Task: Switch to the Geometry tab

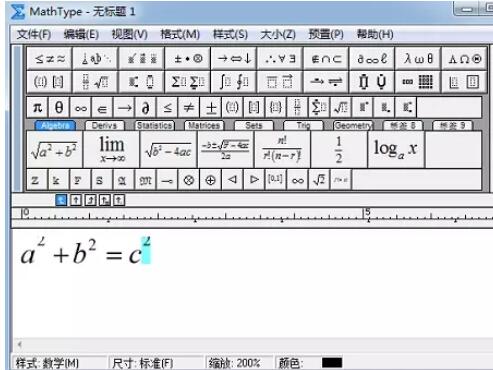Action: click(x=353, y=125)
